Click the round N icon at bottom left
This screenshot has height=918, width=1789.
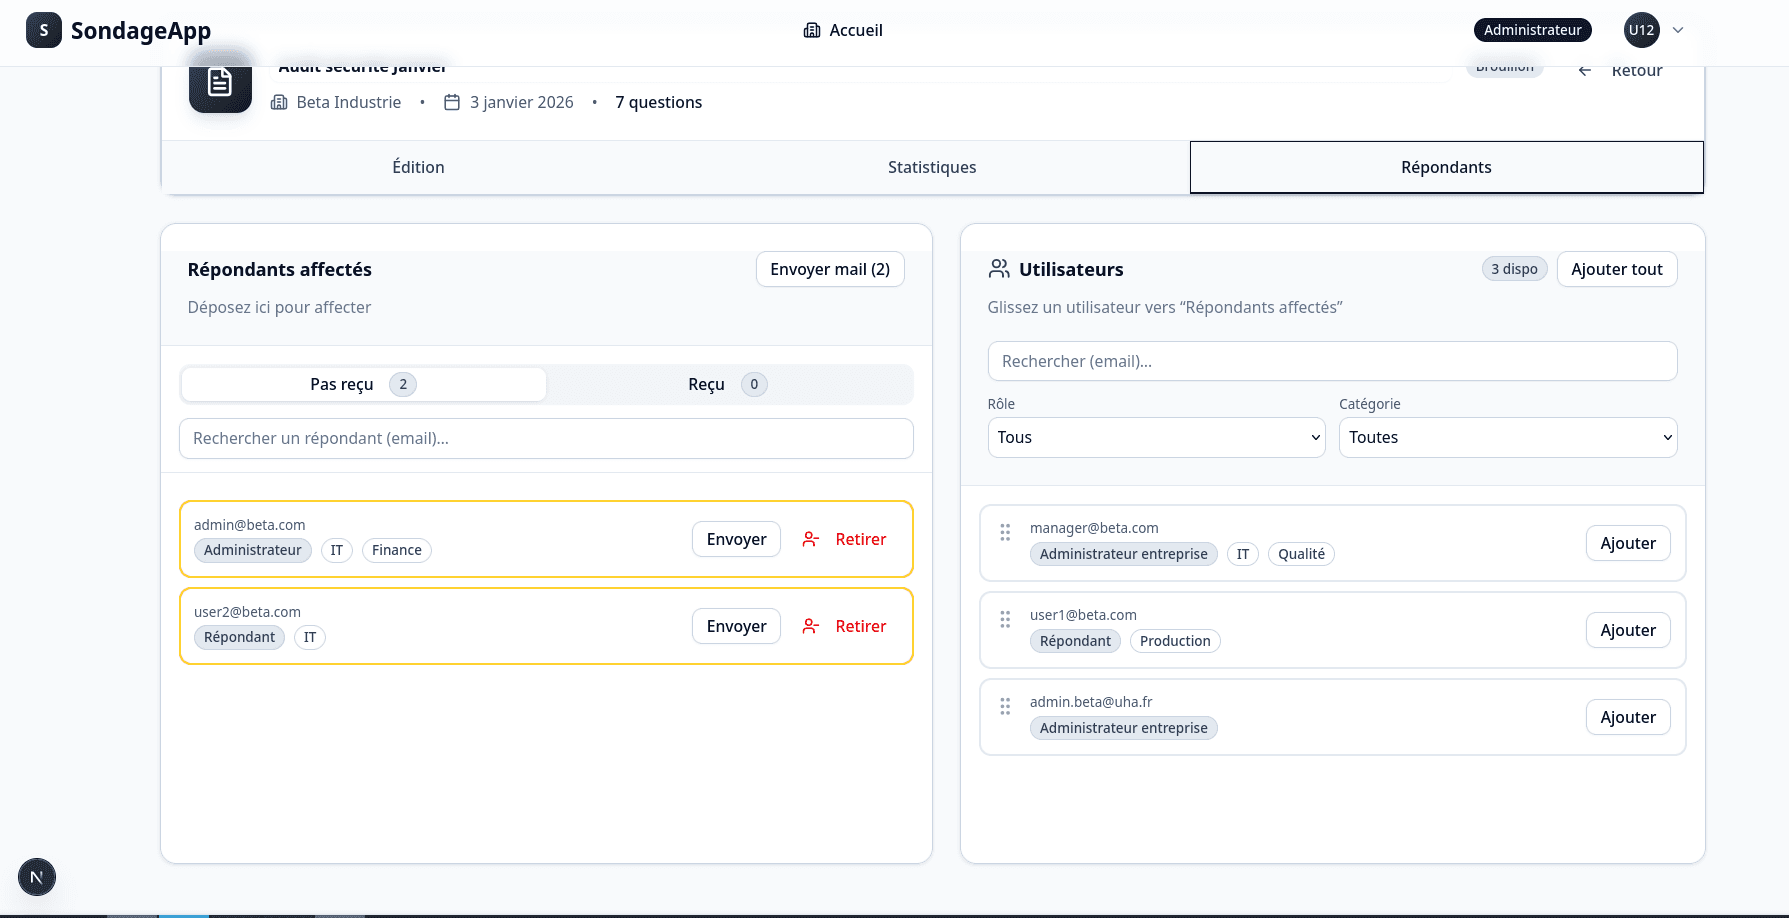(x=37, y=877)
